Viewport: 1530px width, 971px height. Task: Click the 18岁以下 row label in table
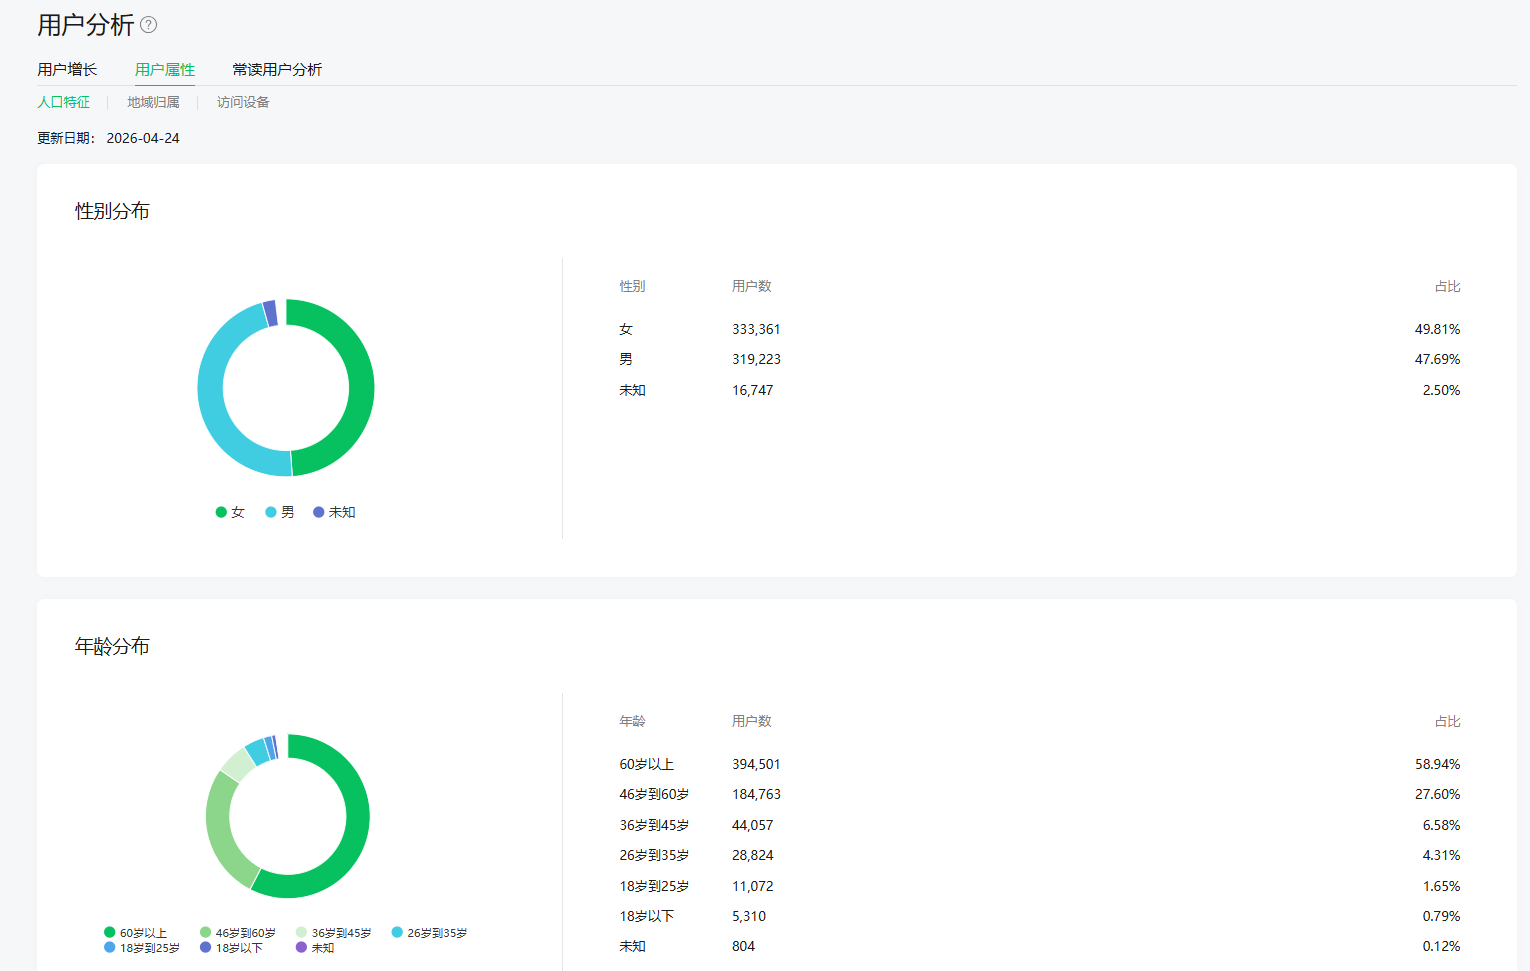pyautogui.click(x=647, y=916)
